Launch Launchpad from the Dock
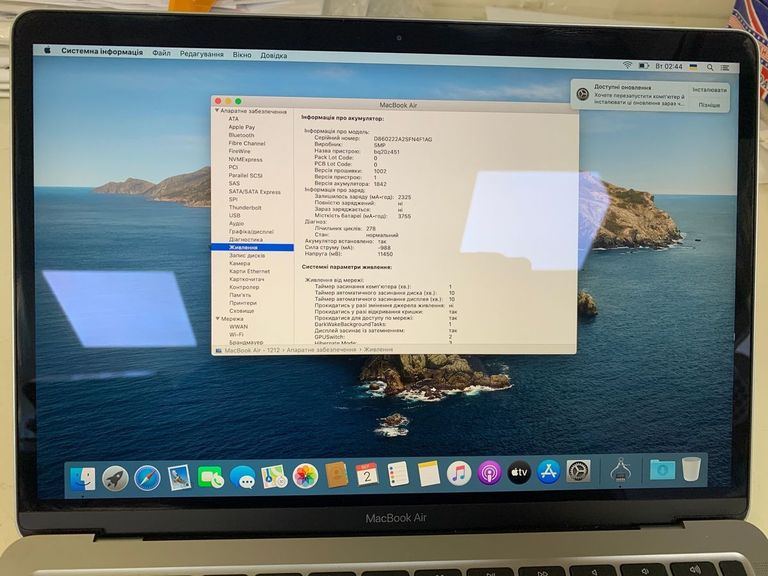 (115, 479)
